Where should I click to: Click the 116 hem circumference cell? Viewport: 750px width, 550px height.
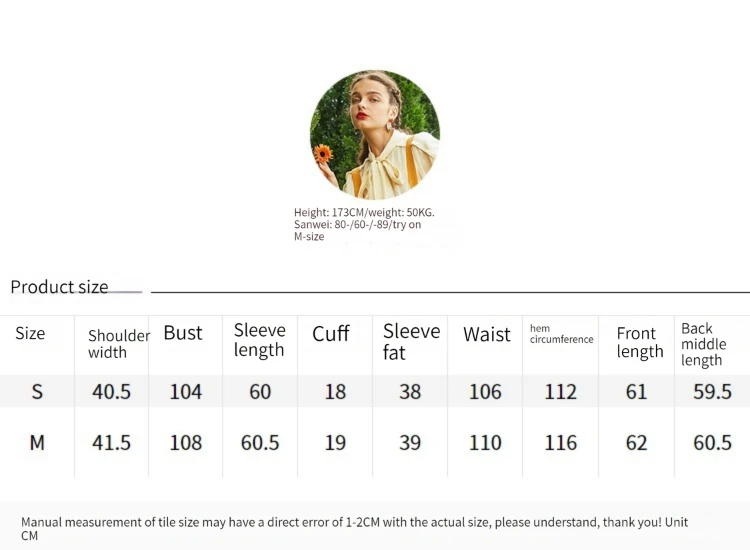(561, 443)
